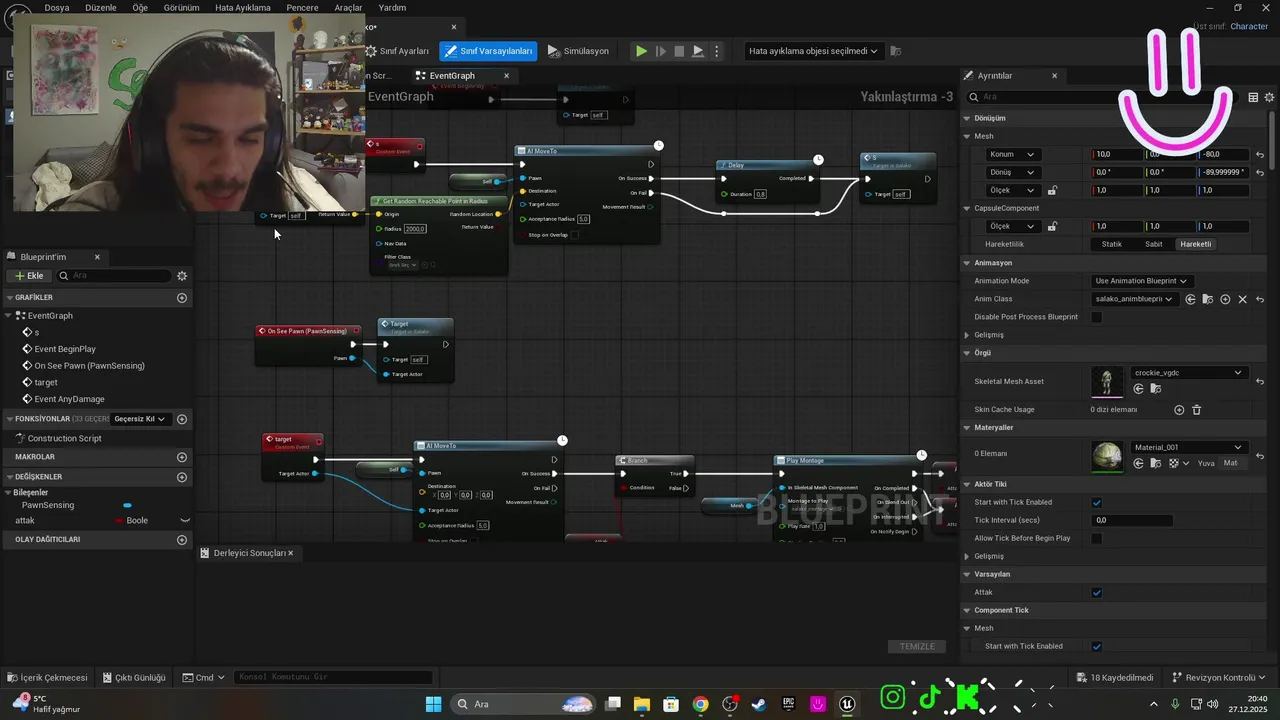Click the debug object browse icon

point(895,51)
